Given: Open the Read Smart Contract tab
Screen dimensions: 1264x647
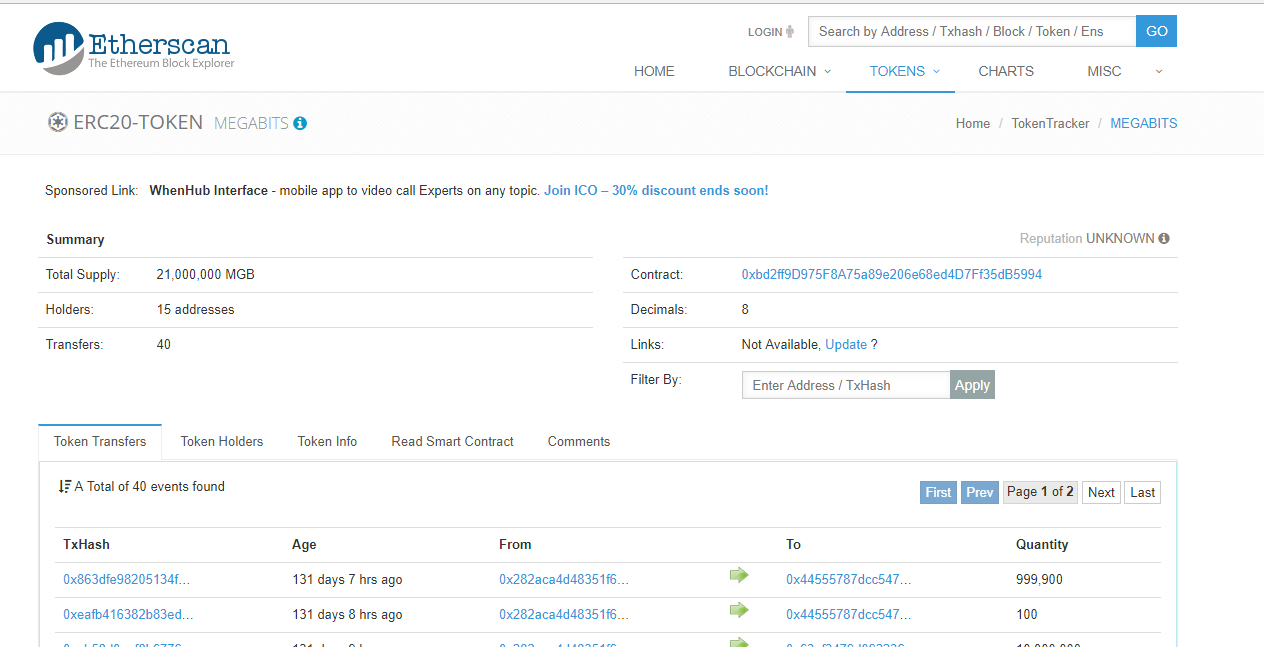Looking at the screenshot, I should point(452,441).
